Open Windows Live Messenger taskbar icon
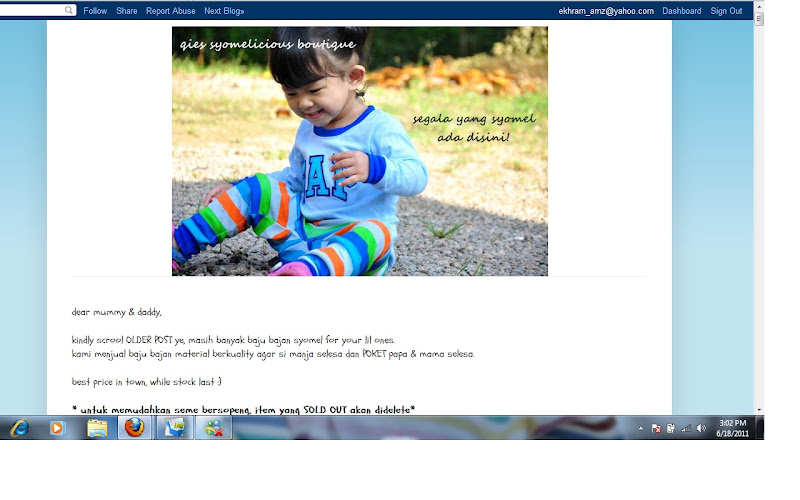The height and width of the screenshot is (500, 800). [214, 428]
